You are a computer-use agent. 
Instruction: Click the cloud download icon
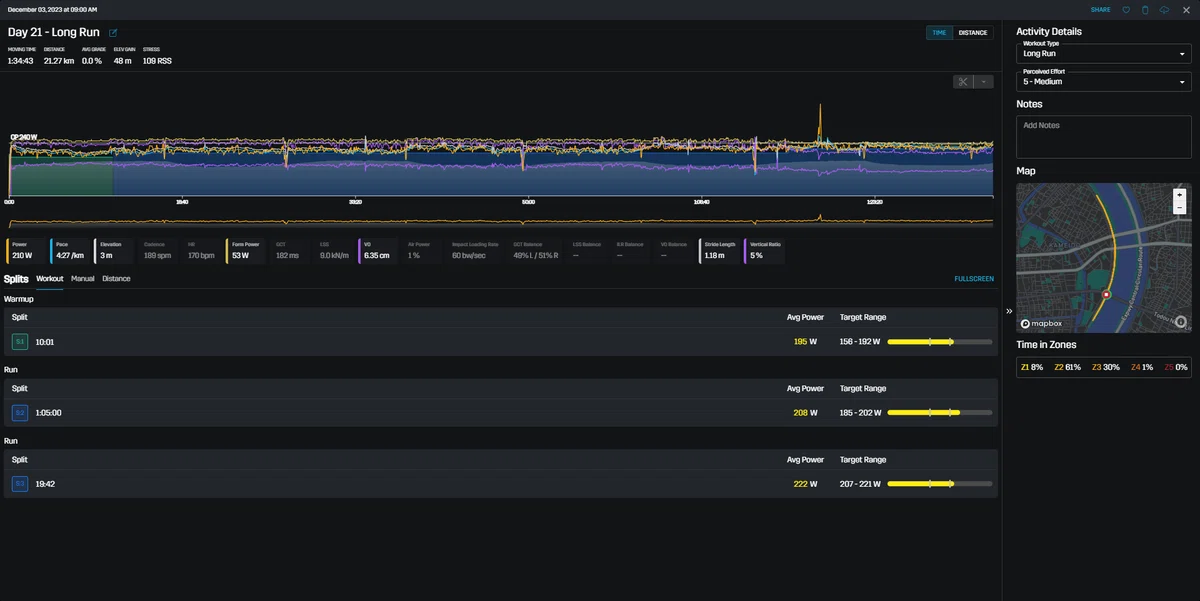tap(1164, 10)
